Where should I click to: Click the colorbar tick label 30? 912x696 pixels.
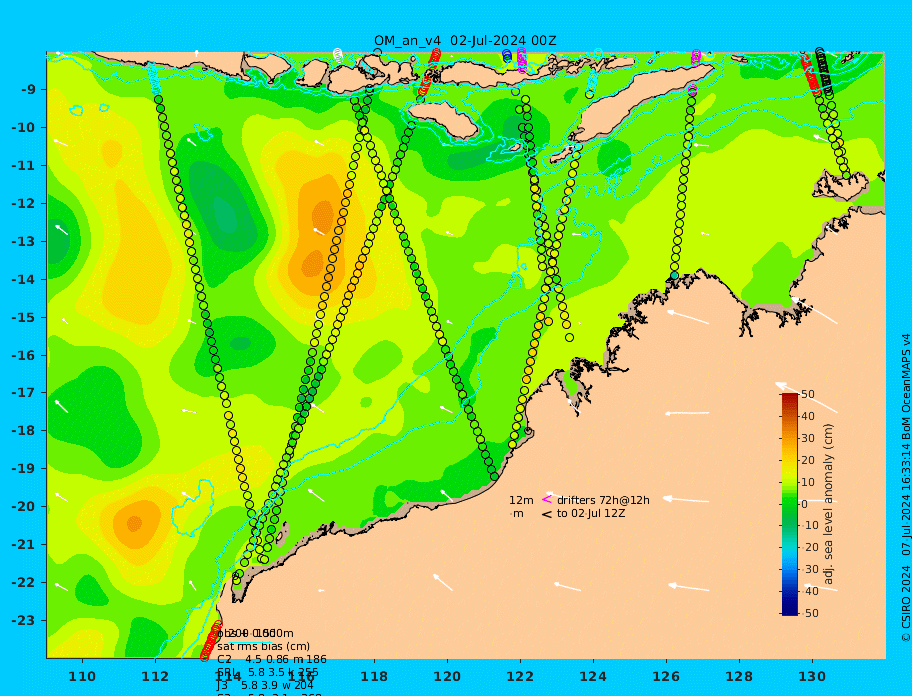click(808, 438)
